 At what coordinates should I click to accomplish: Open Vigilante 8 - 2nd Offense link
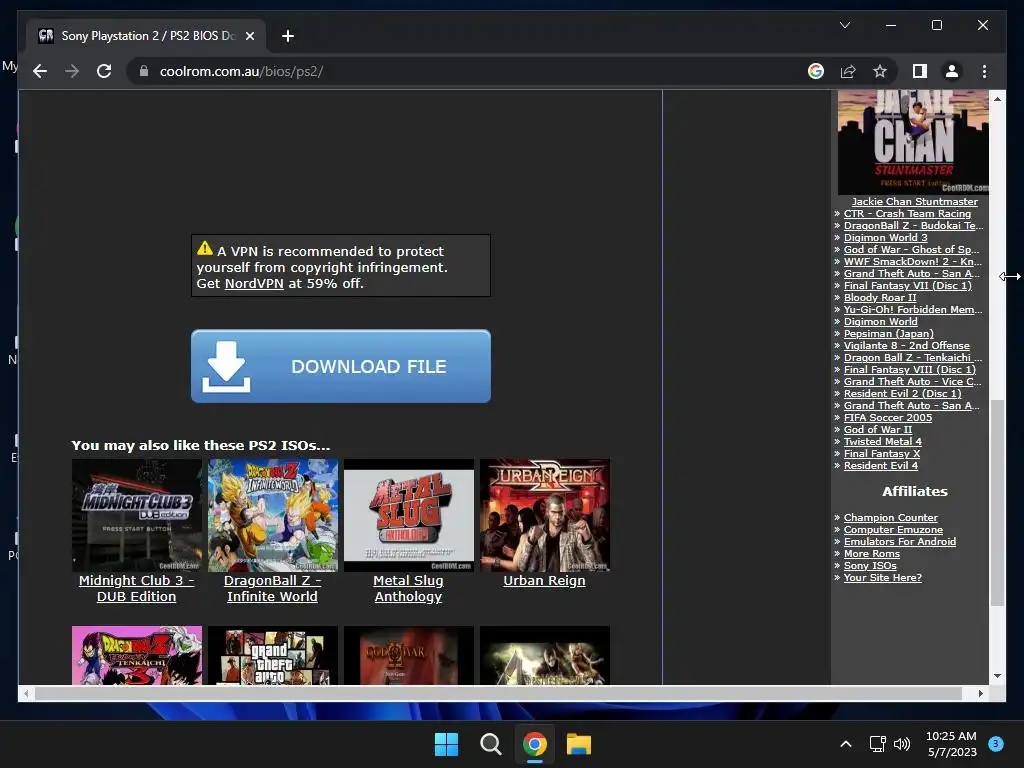click(x=906, y=345)
